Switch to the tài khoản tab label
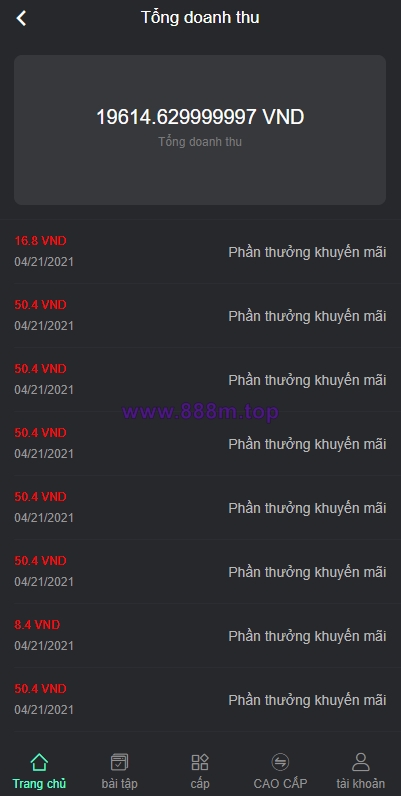This screenshot has width=401, height=796. [360, 783]
